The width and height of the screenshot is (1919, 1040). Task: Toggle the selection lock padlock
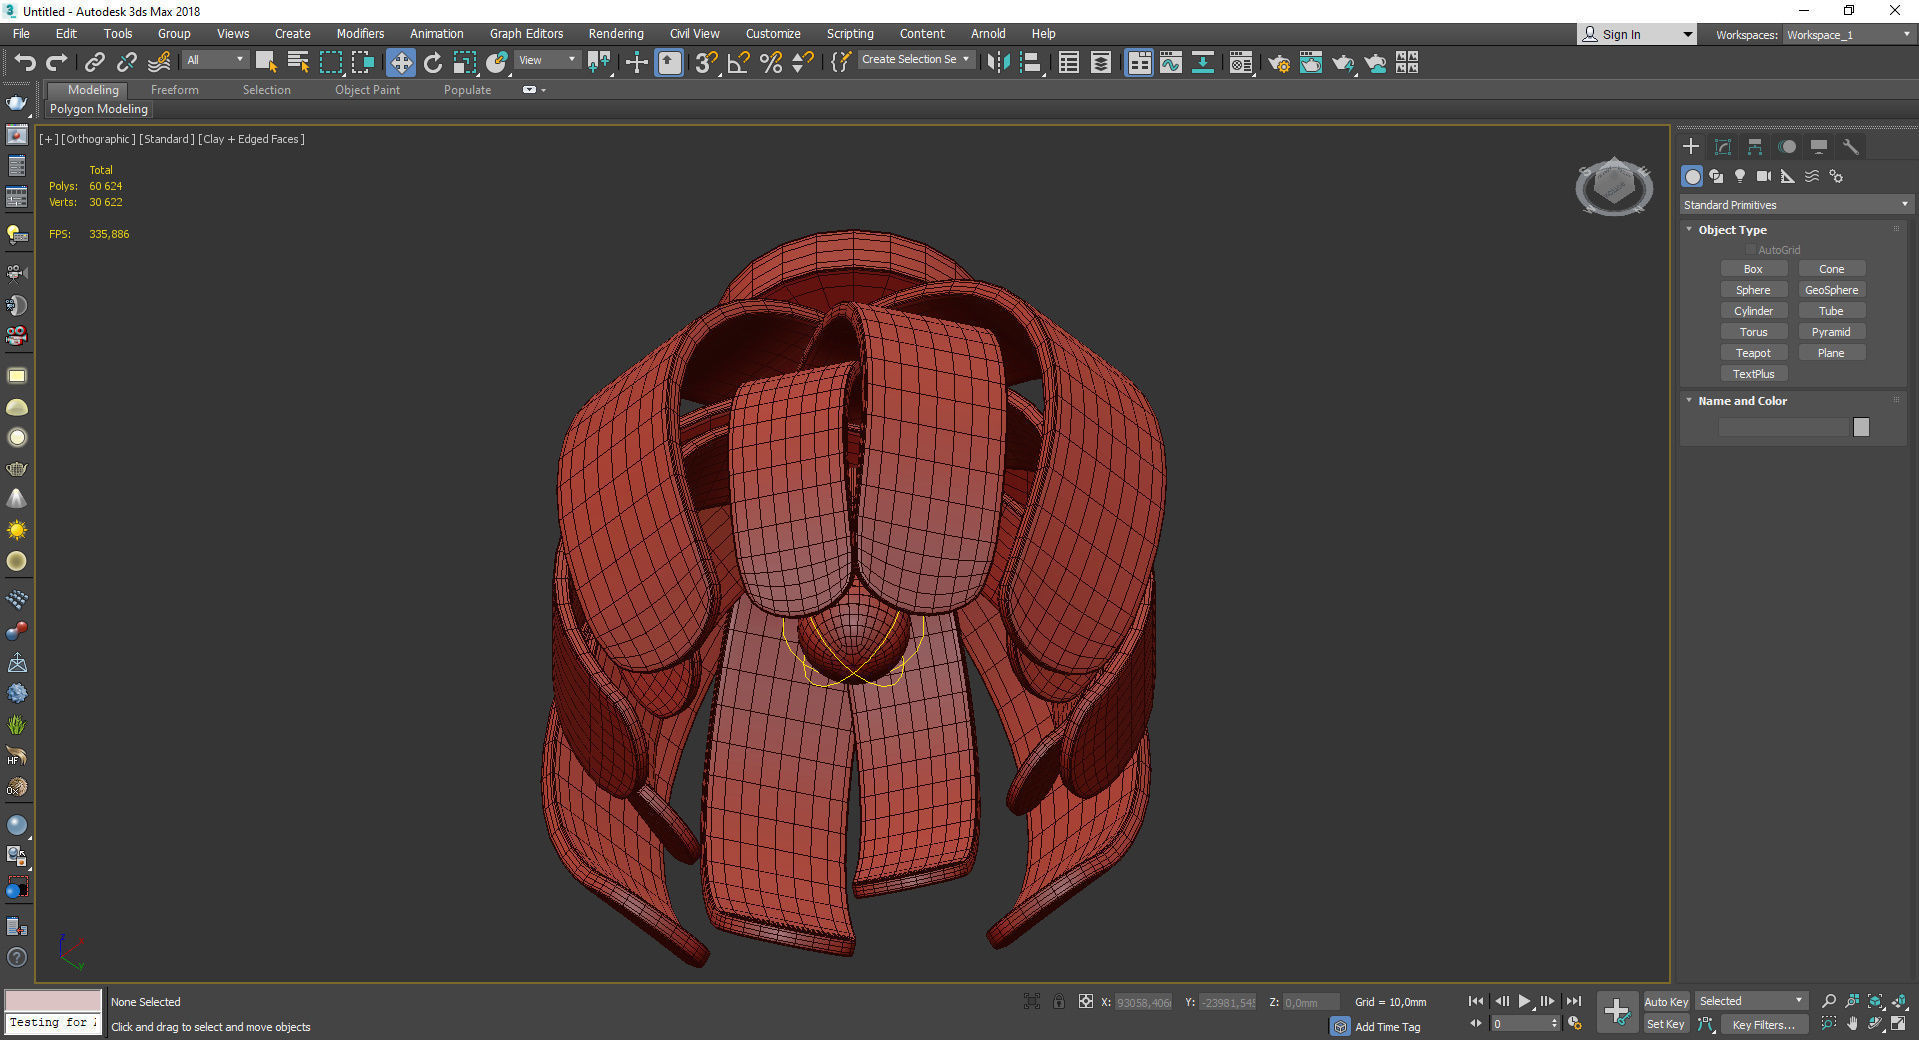(x=1058, y=1001)
